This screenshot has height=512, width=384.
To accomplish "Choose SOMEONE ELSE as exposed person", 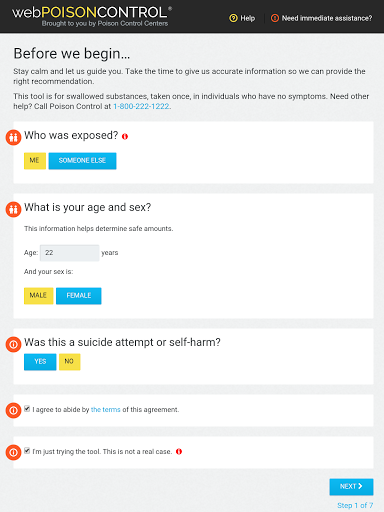I will point(82,161).
